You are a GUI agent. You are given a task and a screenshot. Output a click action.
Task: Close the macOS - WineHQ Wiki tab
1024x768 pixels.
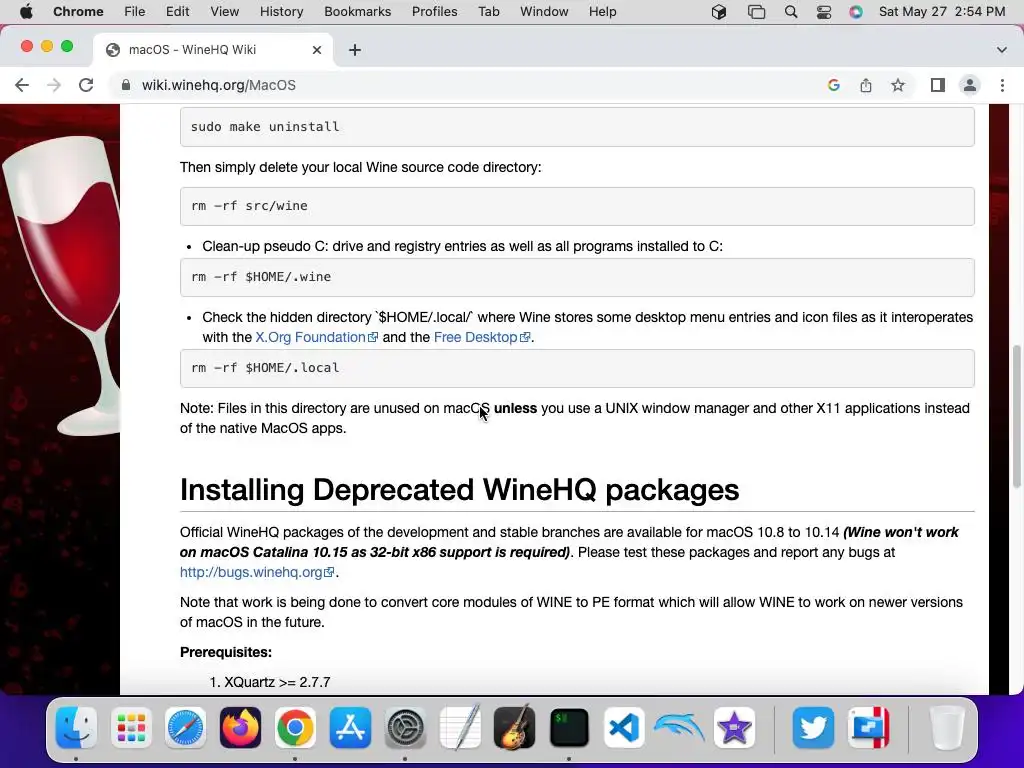[317, 50]
